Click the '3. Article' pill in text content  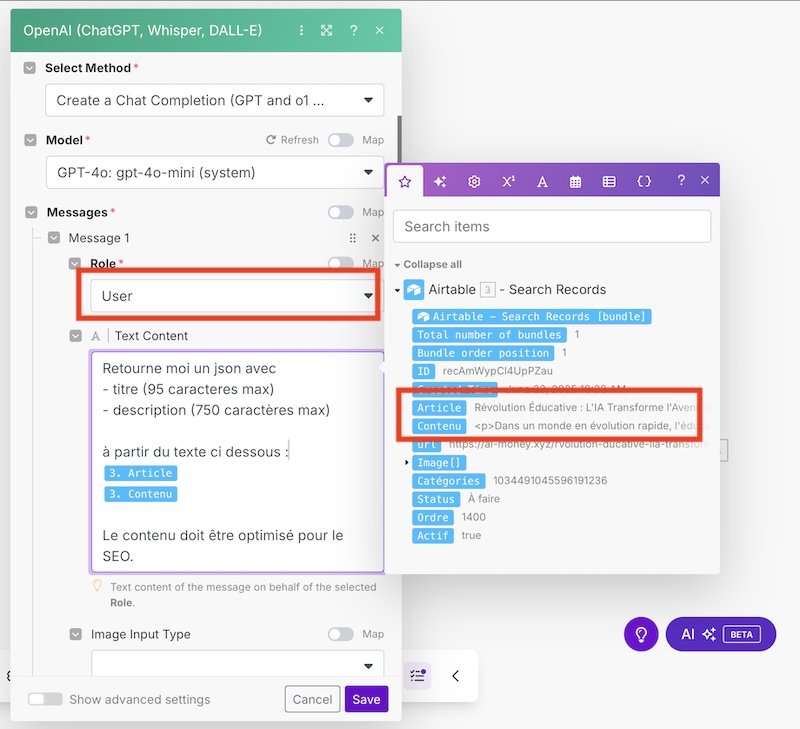tap(141, 473)
